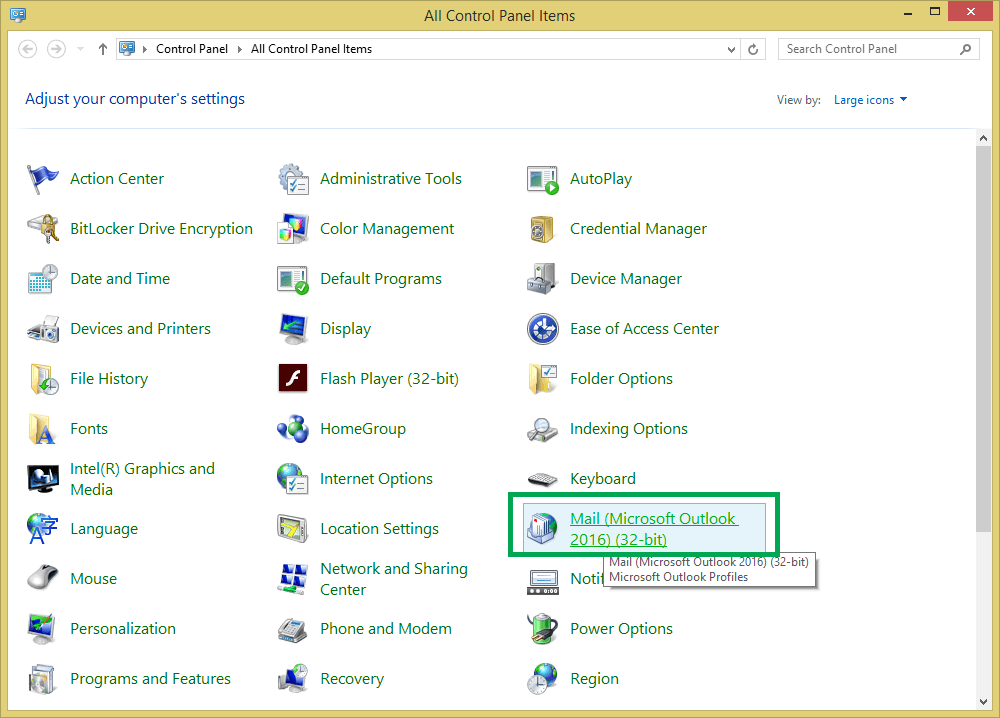This screenshot has height=718, width=1000.
Task: Click the Color Management icon
Action: pos(293,229)
